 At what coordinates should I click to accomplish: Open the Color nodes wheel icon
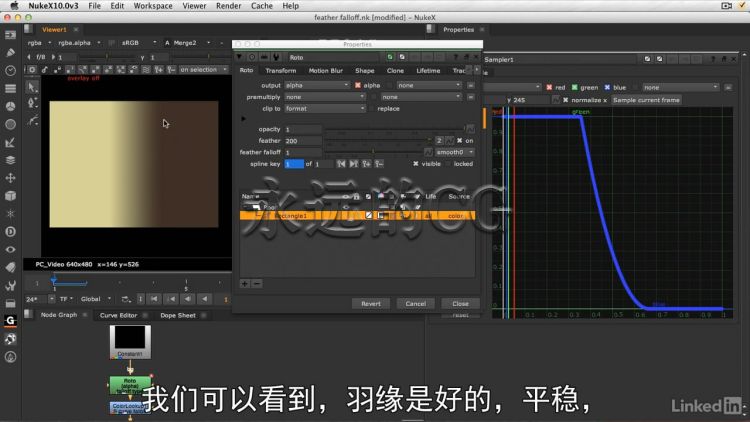[x=10, y=106]
